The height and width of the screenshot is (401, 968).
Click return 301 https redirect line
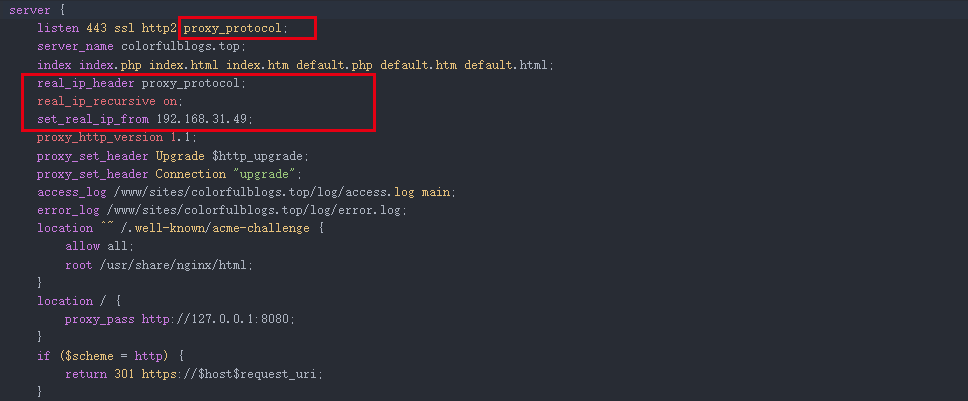(x=194, y=374)
